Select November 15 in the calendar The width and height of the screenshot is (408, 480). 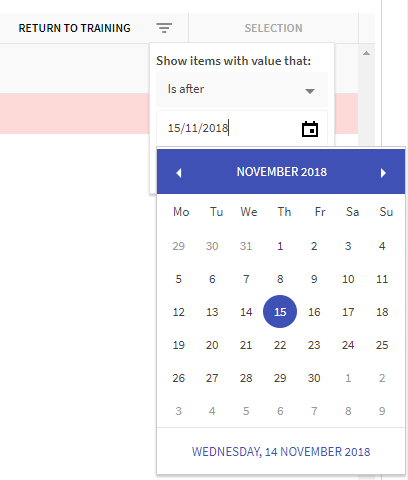[280, 312]
